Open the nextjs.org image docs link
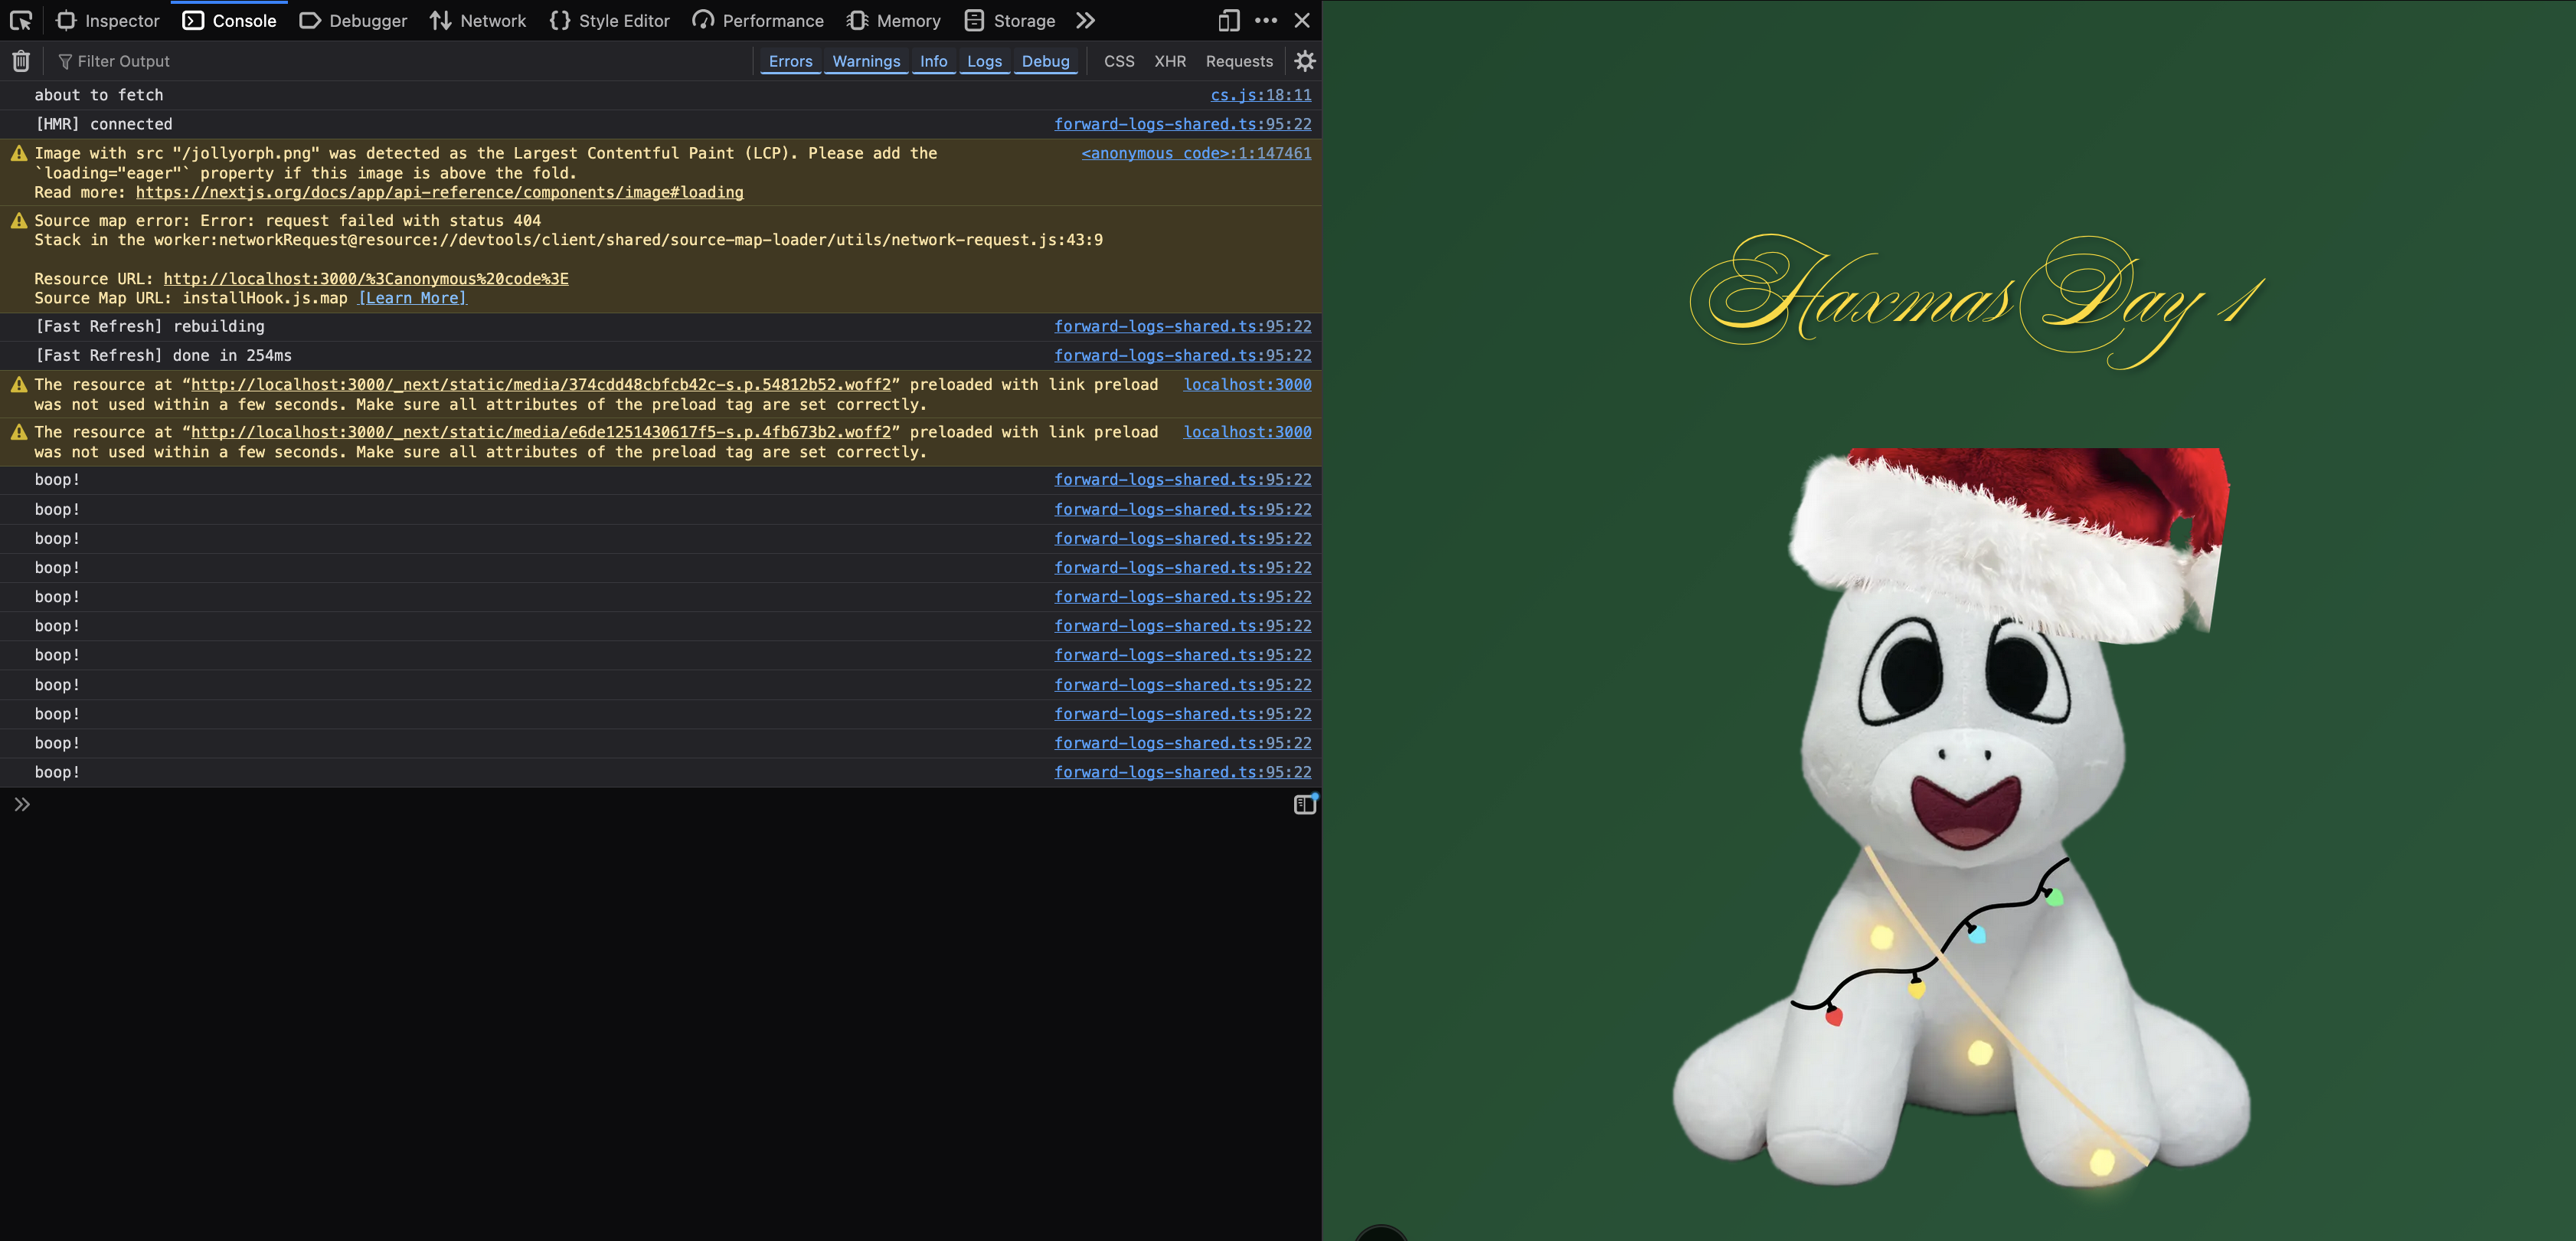Image resolution: width=2576 pixels, height=1241 pixels. pos(439,192)
